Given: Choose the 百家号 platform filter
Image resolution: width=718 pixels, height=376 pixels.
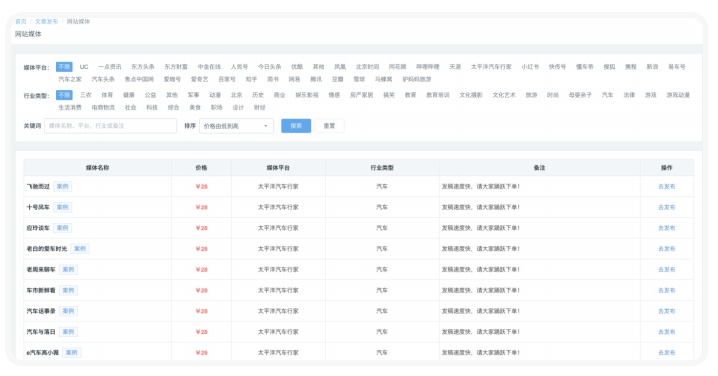Looking at the screenshot, I should tap(227, 79).
